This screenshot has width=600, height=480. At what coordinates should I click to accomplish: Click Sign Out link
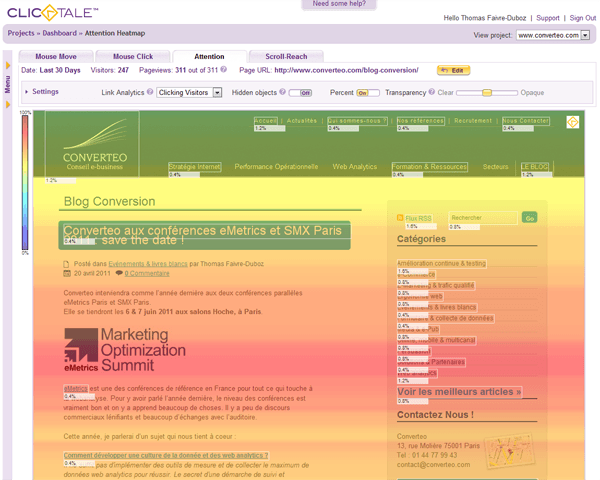tap(582, 18)
